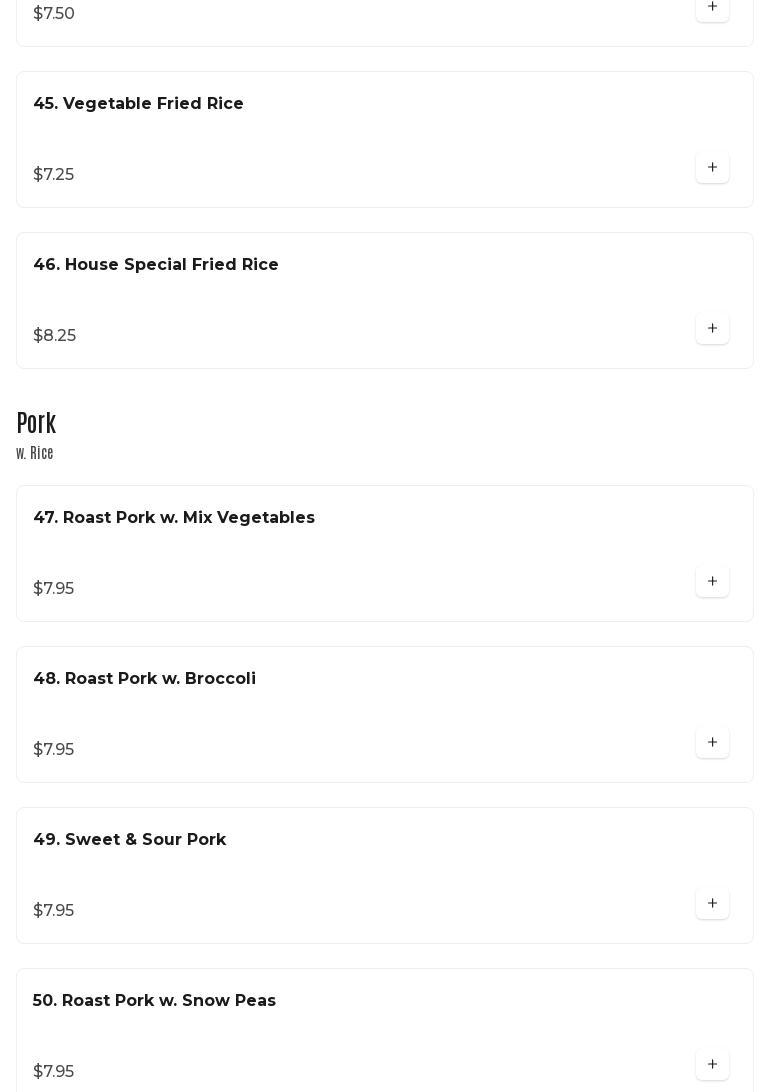Click the $7.95 price under Sweet & Sour Pork
Screen dimensions: 770x1092
[x=54, y=911]
